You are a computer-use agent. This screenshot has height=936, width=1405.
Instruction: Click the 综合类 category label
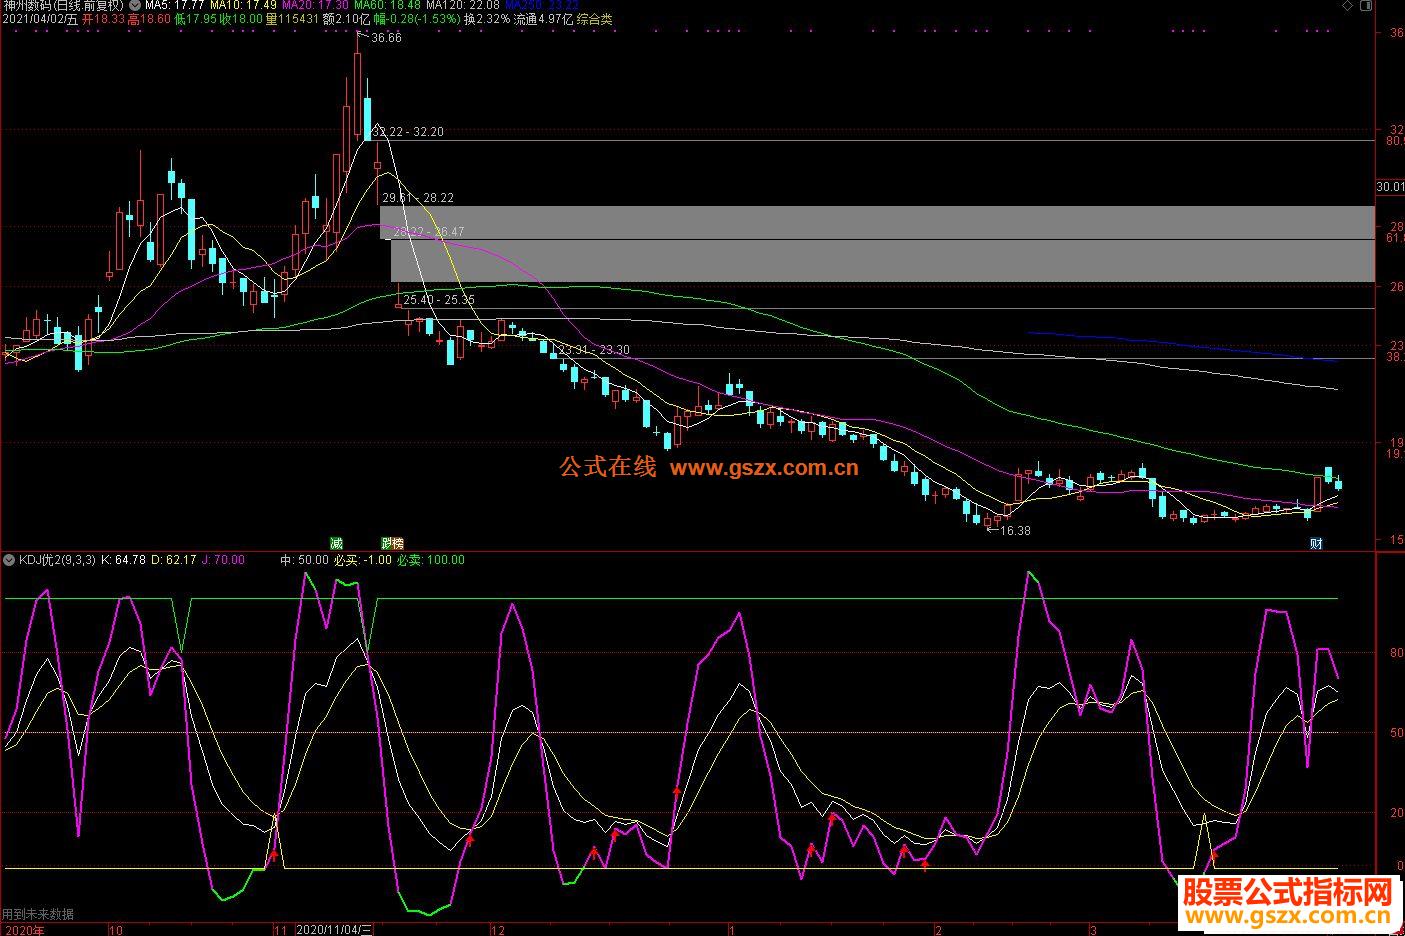(595, 19)
